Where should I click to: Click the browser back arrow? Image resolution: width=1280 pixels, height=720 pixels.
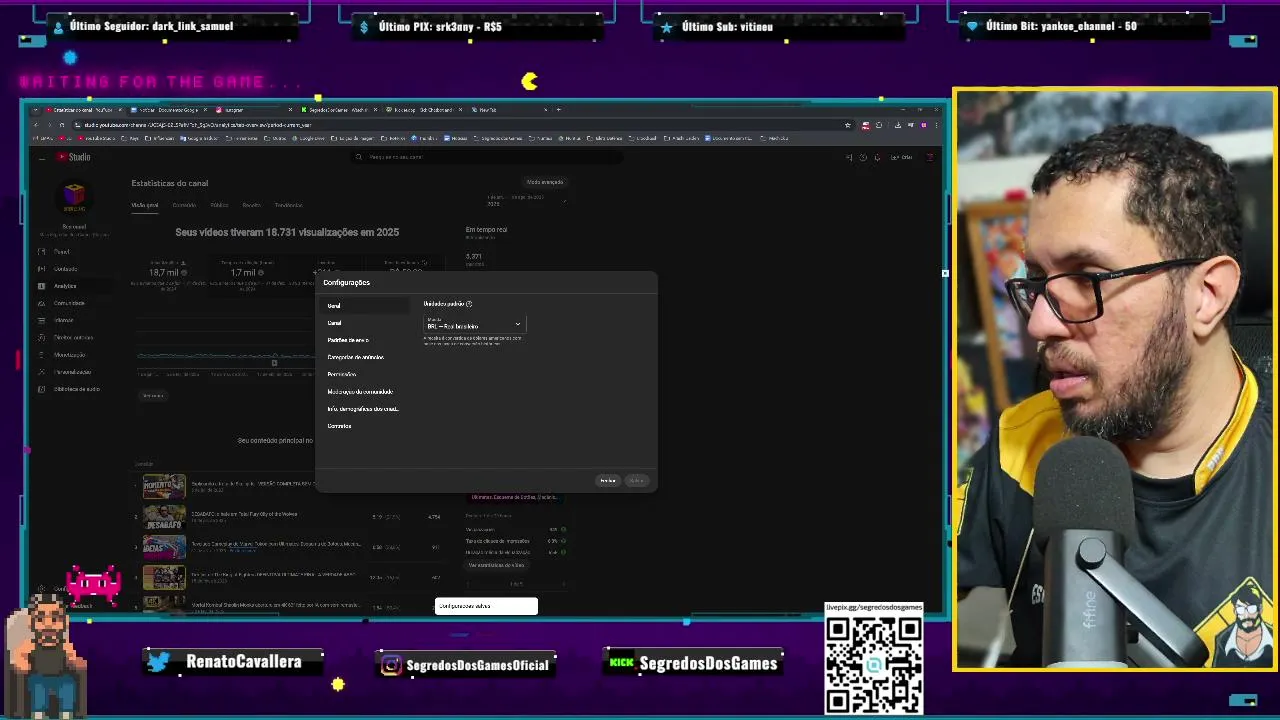click(36, 125)
